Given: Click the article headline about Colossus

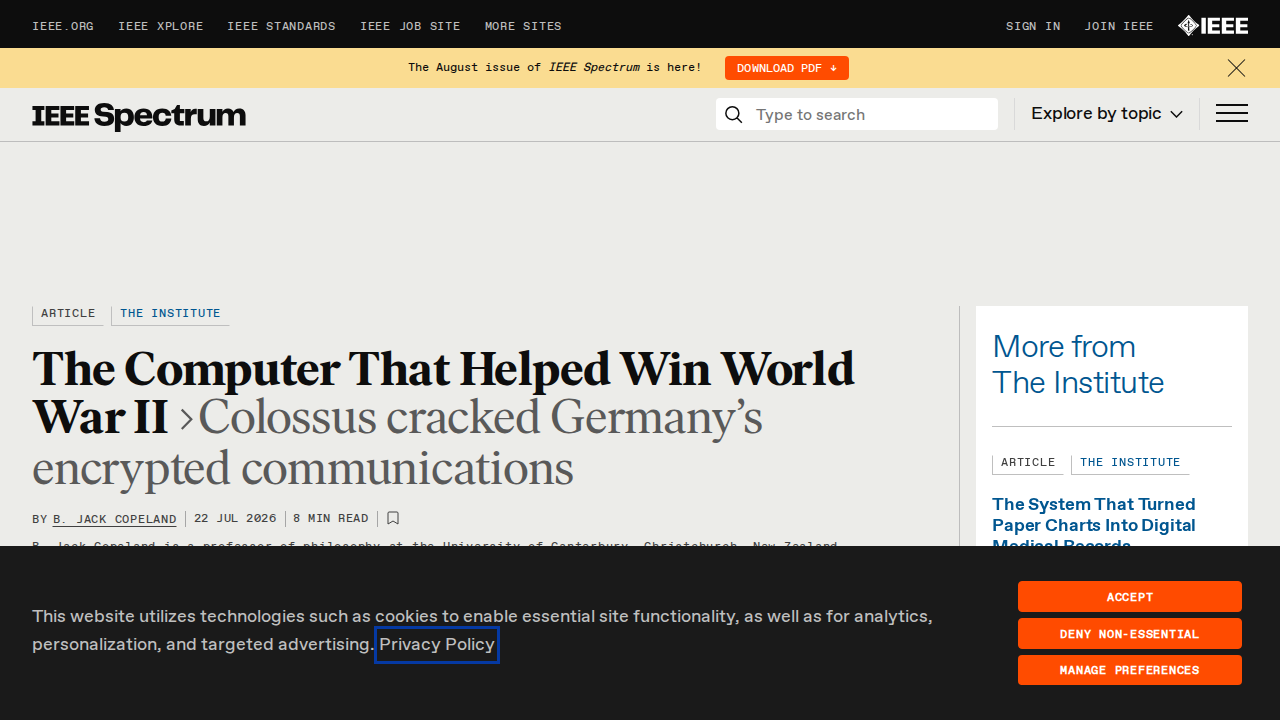Looking at the screenshot, I should [443, 419].
